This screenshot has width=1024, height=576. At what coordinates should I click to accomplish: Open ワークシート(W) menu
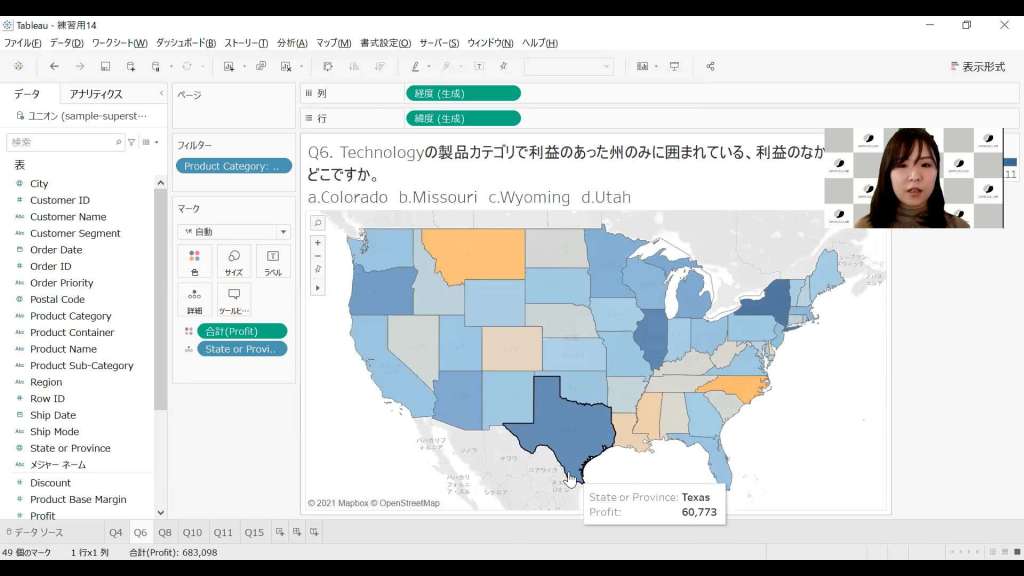pos(120,43)
